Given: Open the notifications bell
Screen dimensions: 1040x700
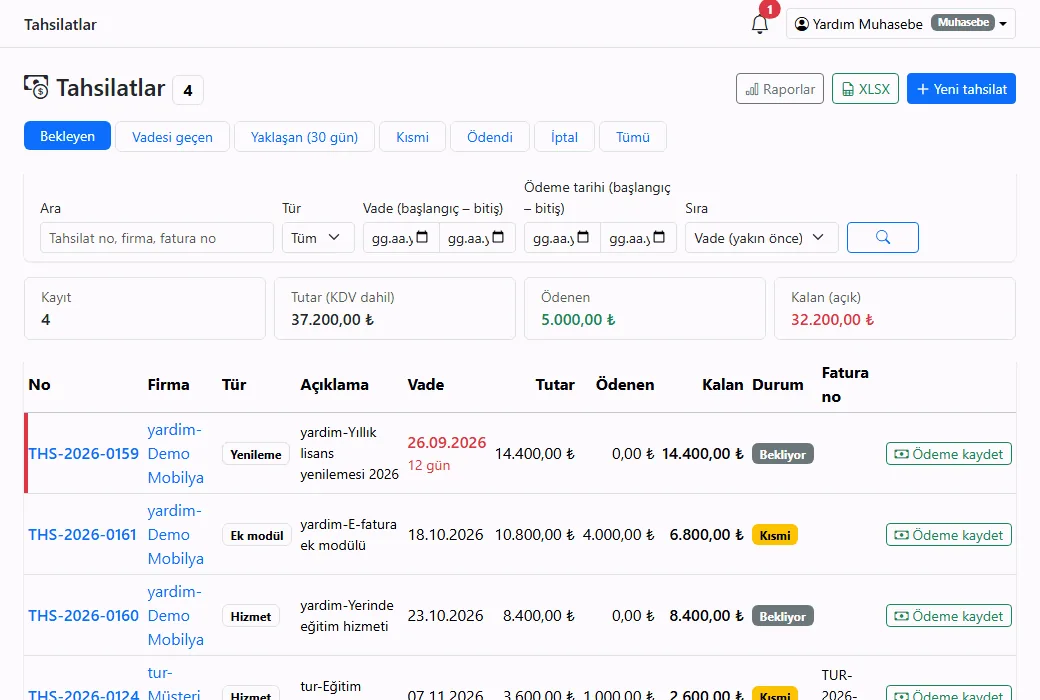Looking at the screenshot, I should (759, 25).
